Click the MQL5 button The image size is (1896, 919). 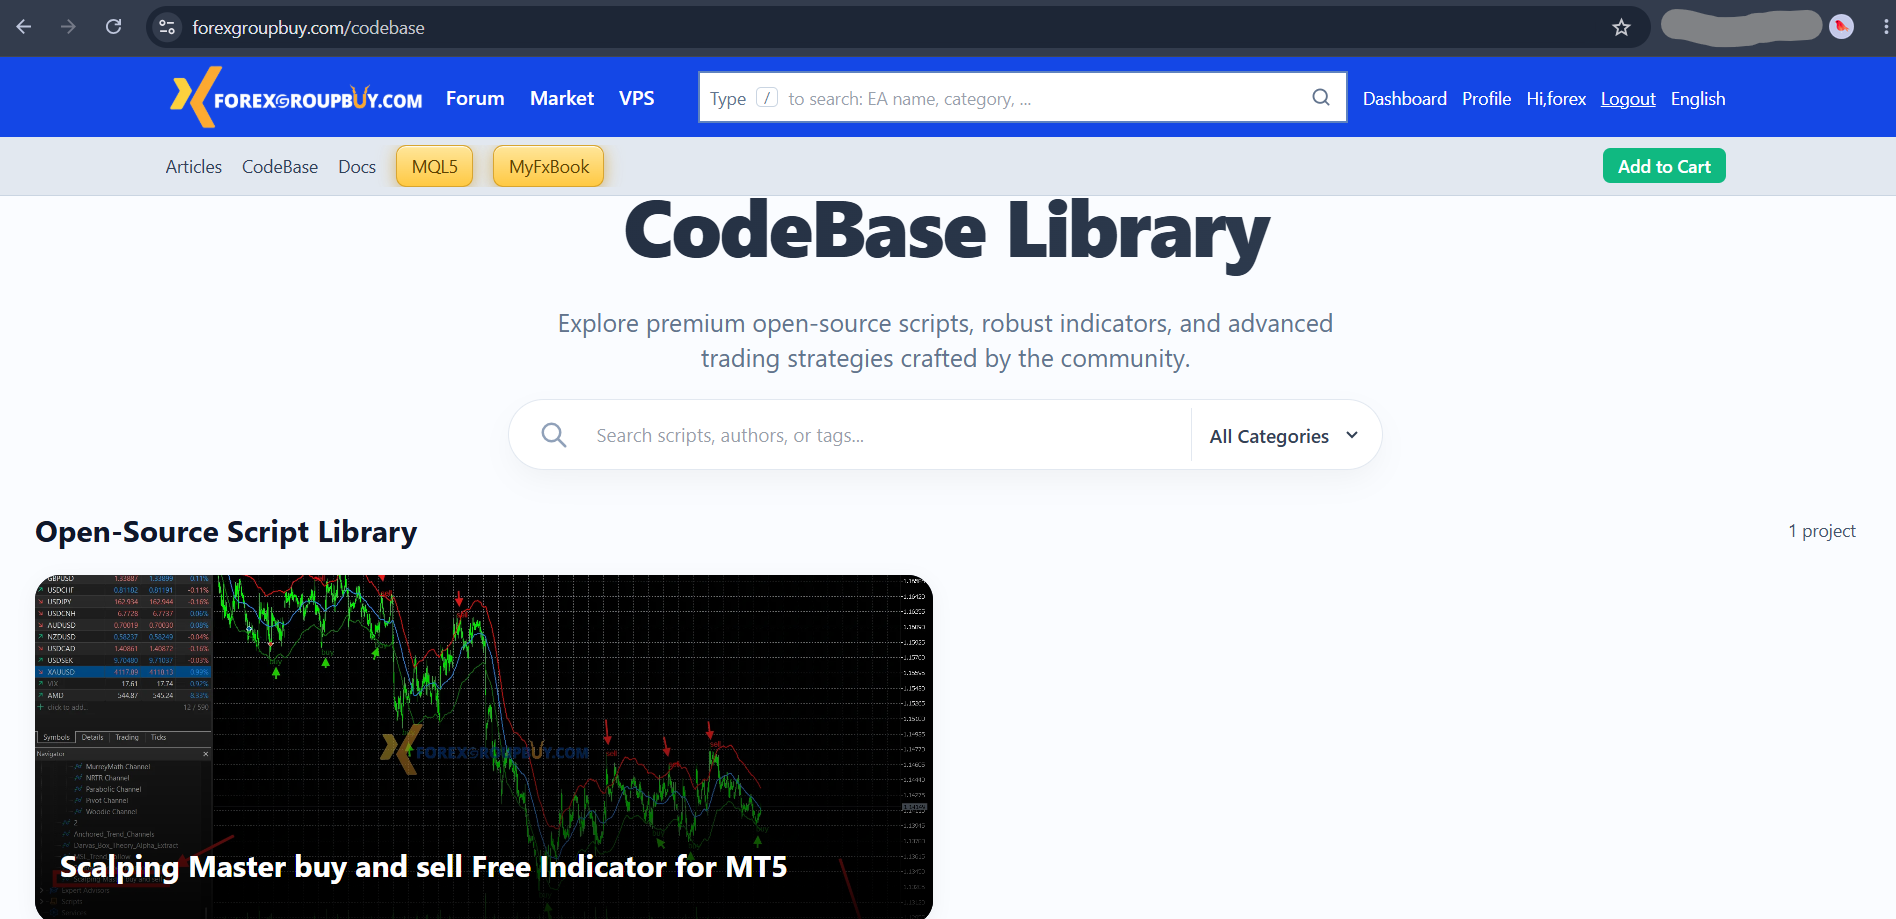click(435, 166)
